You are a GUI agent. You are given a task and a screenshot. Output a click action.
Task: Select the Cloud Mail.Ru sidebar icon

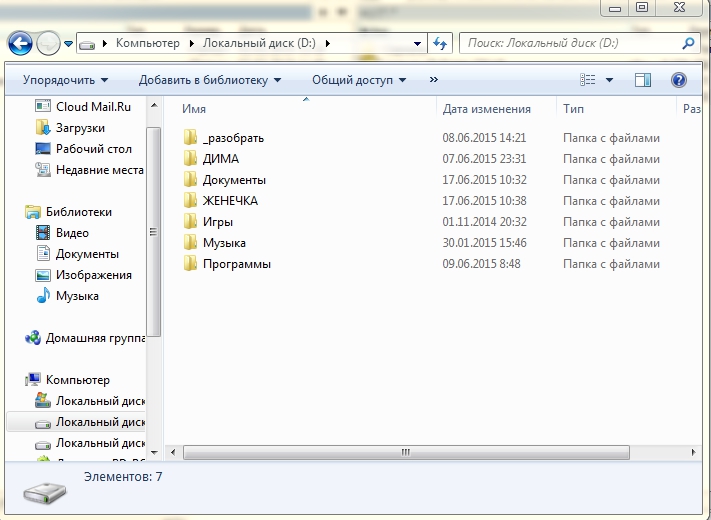(43, 106)
